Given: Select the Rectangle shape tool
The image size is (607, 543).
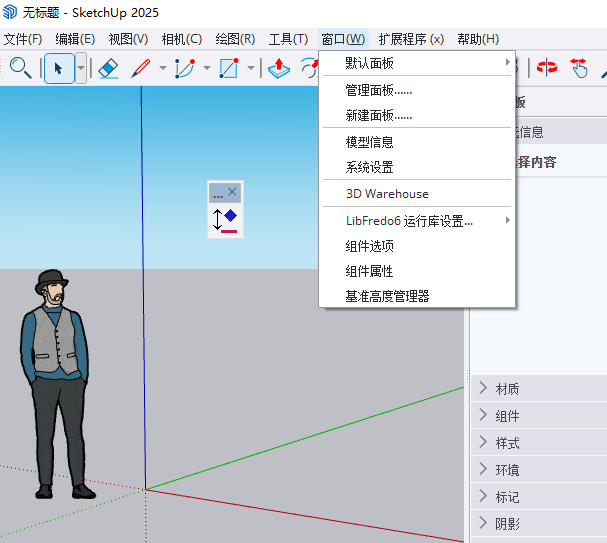Looking at the screenshot, I should (229, 68).
